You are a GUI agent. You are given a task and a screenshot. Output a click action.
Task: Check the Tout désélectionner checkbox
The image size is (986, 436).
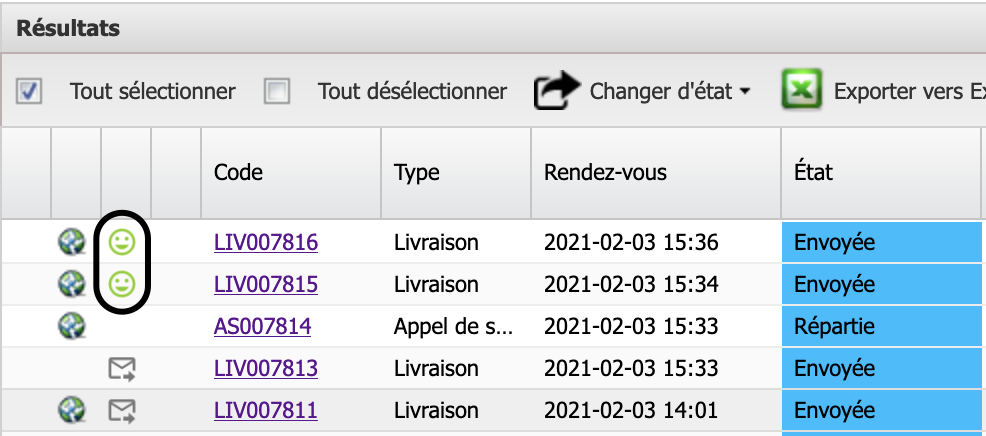(277, 92)
